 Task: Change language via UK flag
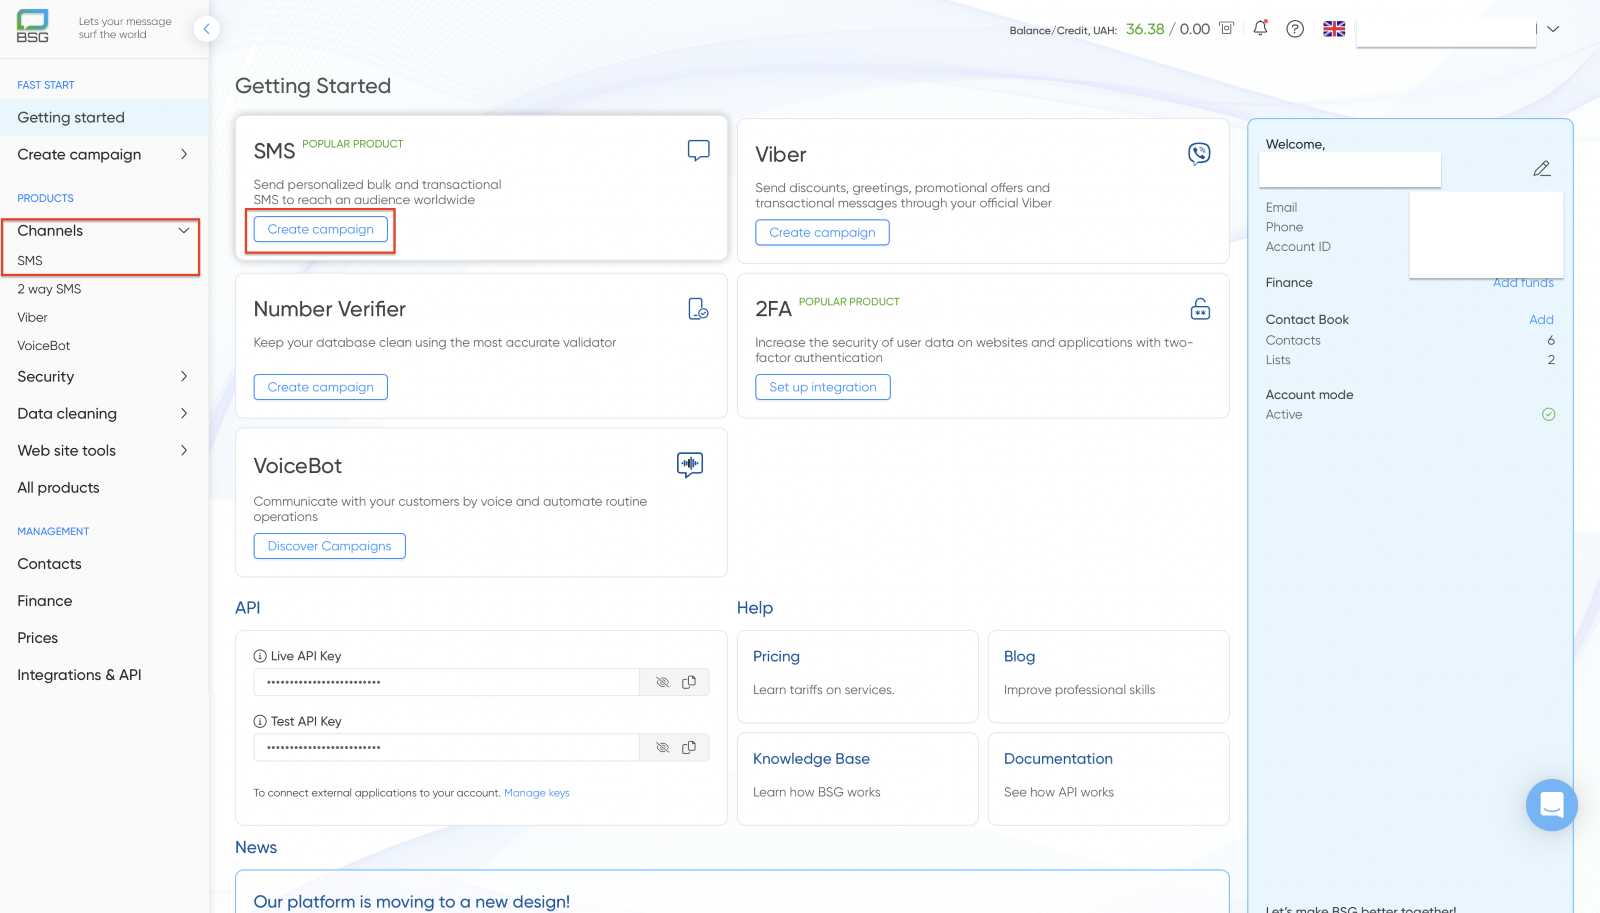point(1334,29)
